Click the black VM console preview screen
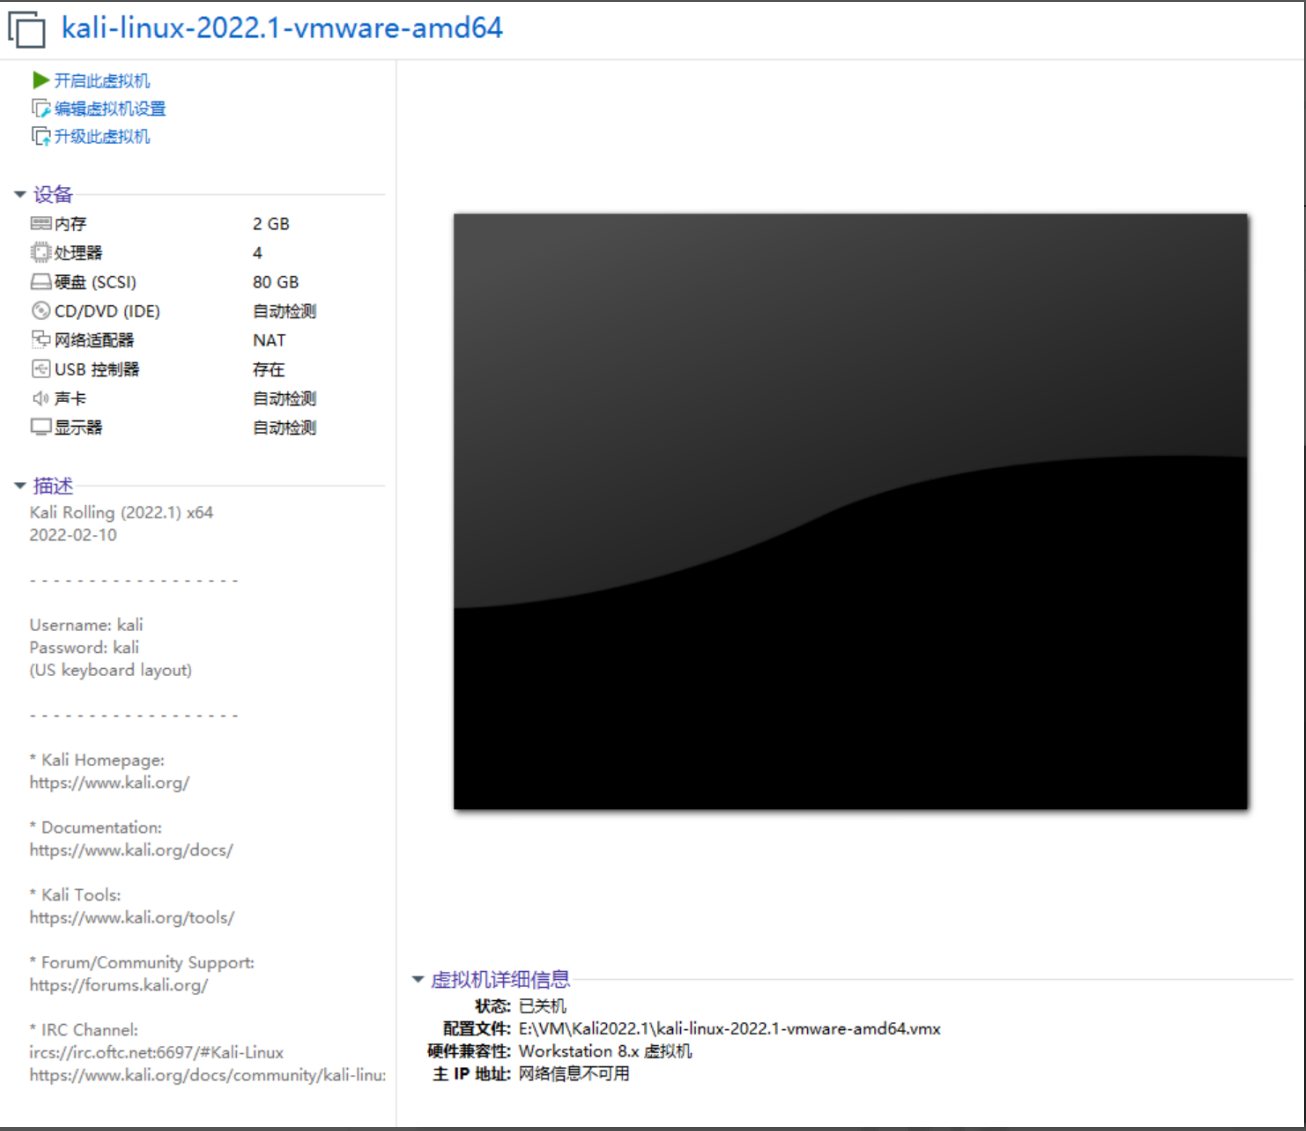The image size is (1306, 1131). [x=850, y=510]
